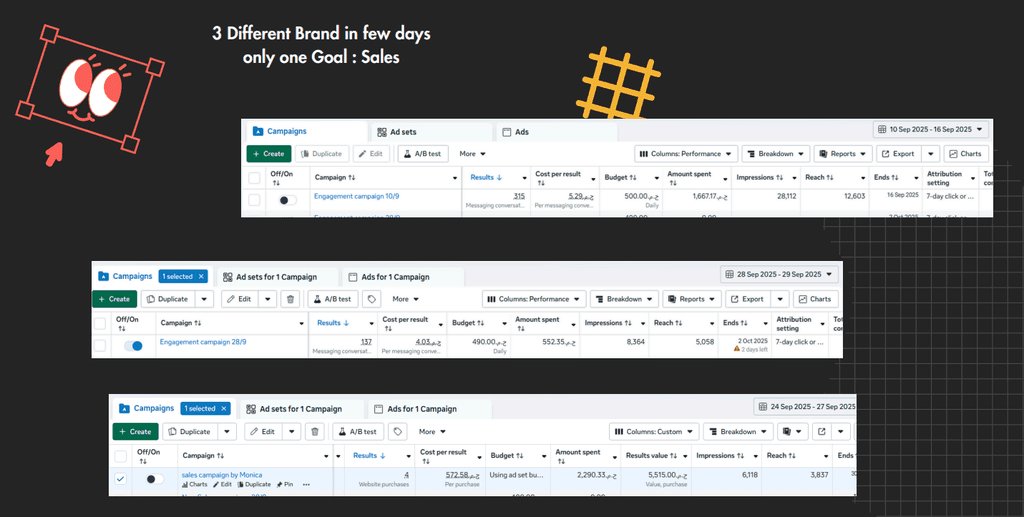The width and height of the screenshot is (1024, 517).
Task: Open Reports dropdown in the 10 Sep panel
Action: pos(843,154)
